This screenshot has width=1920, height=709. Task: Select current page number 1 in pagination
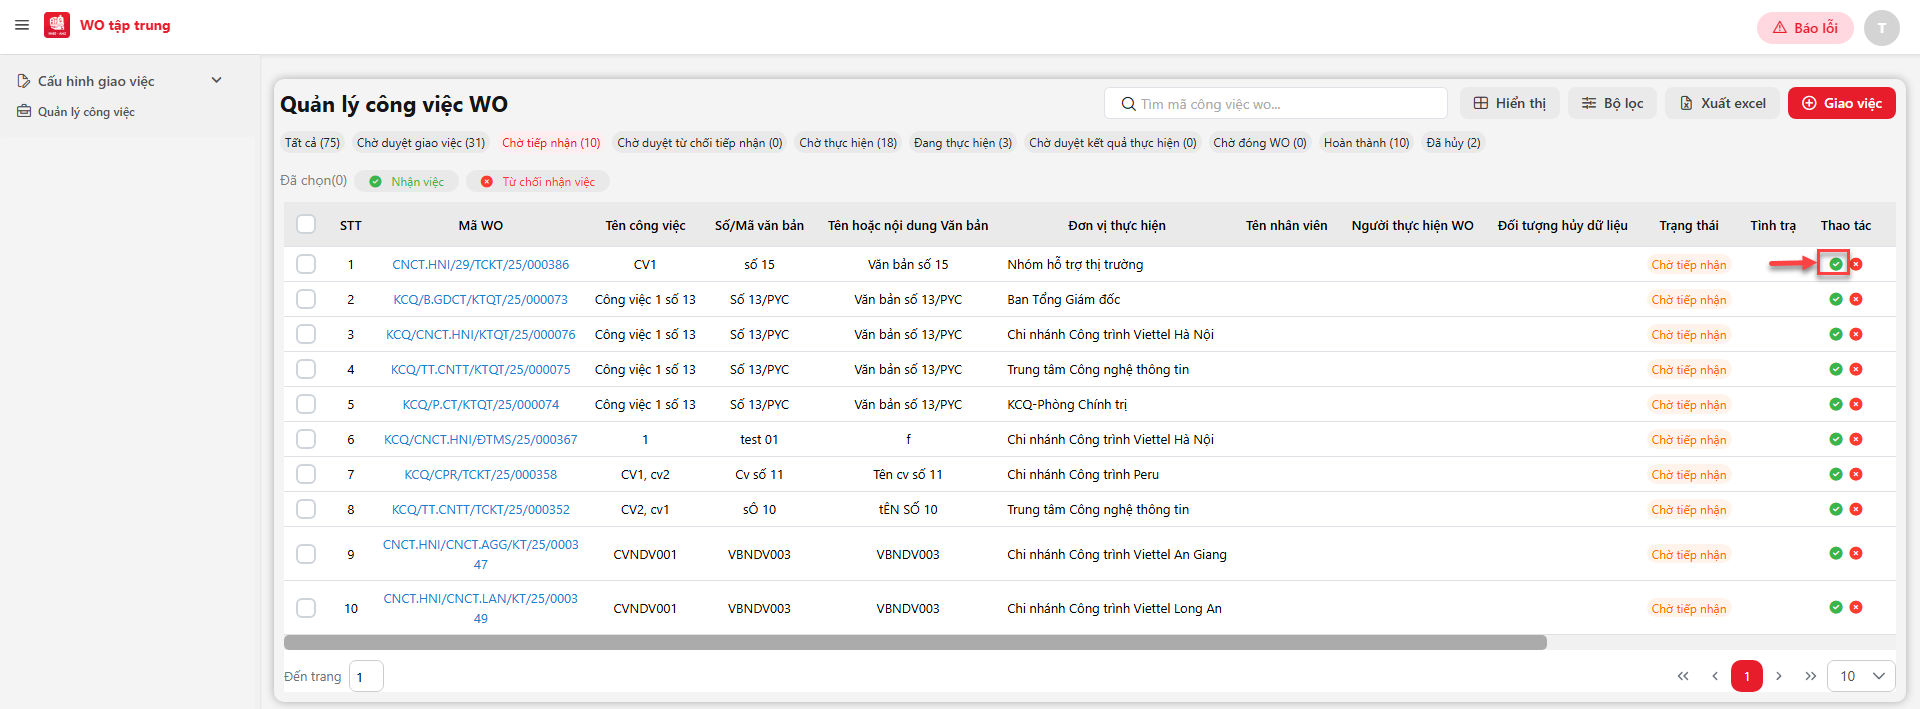[1747, 676]
